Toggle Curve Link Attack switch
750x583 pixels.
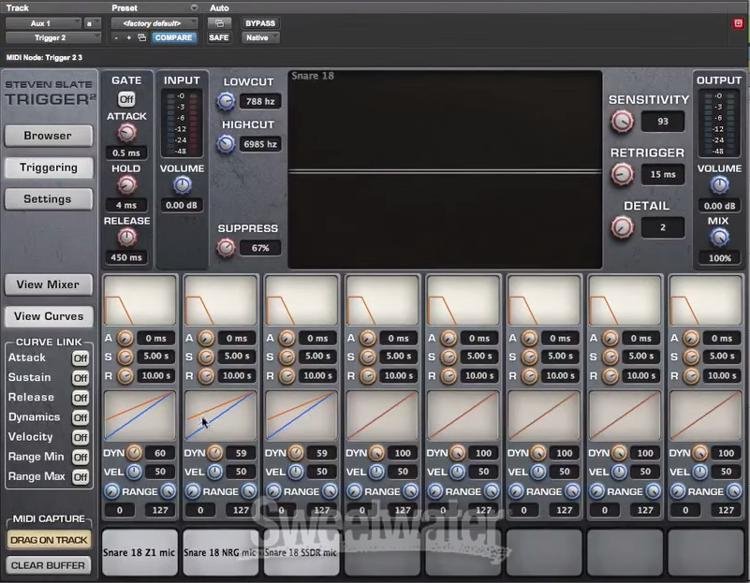coord(80,358)
